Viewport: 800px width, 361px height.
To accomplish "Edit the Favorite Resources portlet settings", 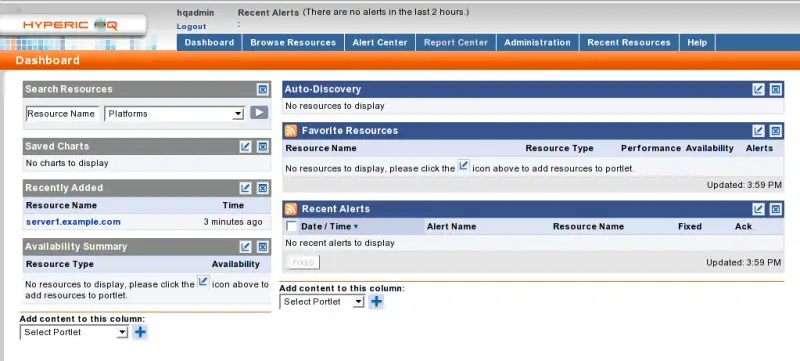I will (758, 131).
